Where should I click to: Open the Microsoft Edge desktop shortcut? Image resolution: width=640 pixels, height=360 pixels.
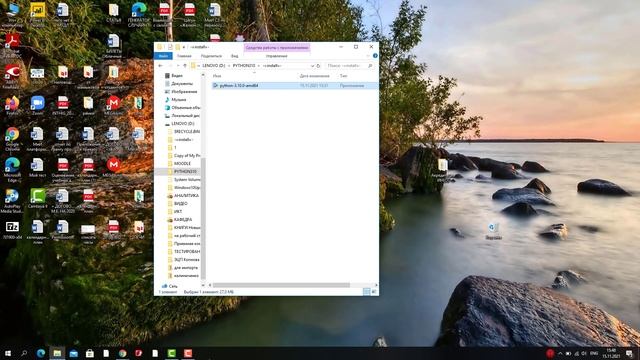pos(12,169)
